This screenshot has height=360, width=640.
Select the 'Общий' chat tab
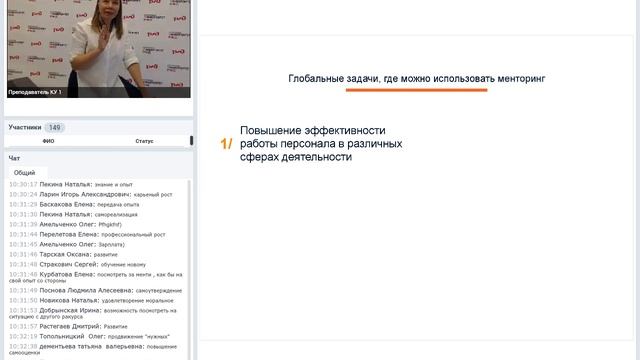pyautogui.click(x=24, y=173)
